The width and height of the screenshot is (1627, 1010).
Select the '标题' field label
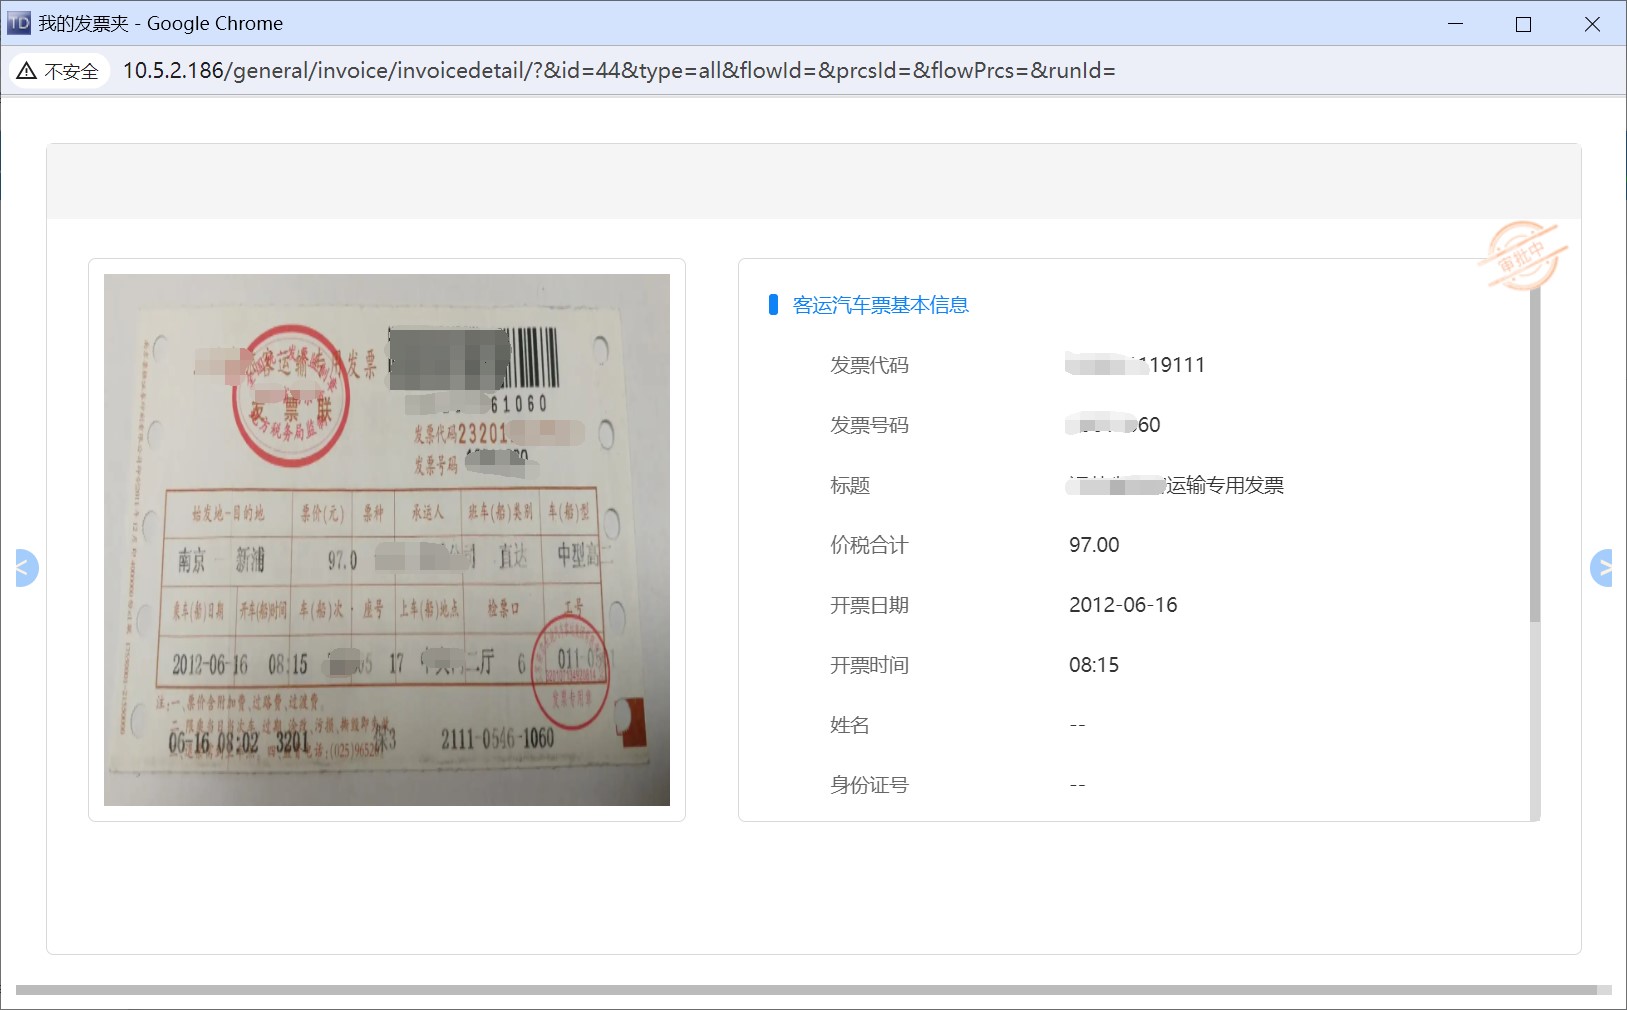(x=850, y=485)
